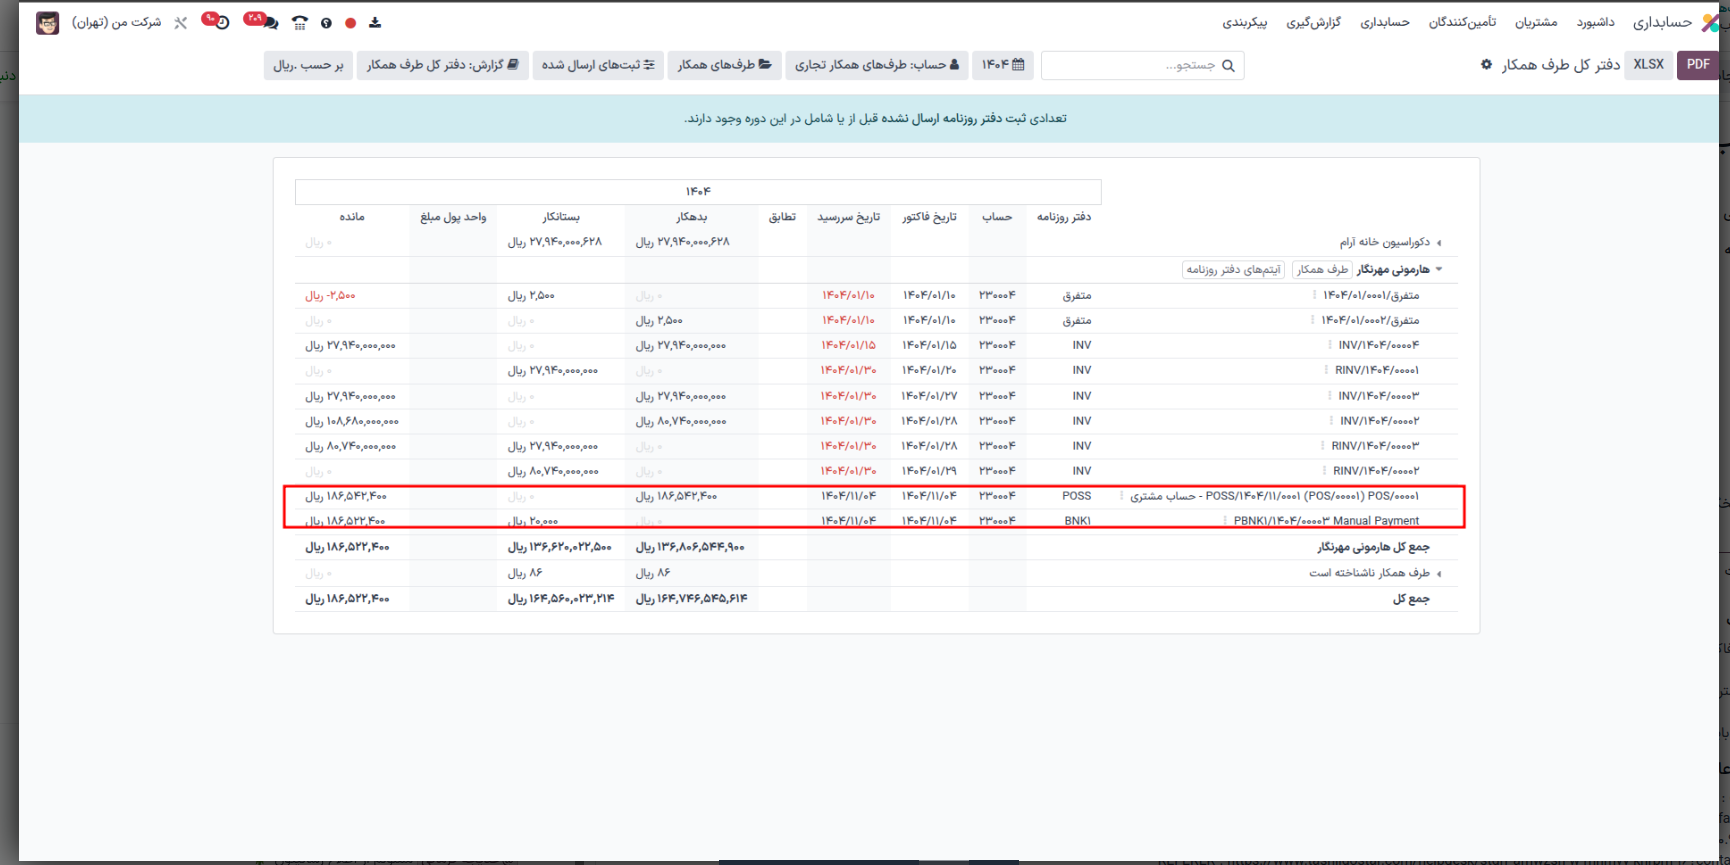Screen dimensions: 1730x865
Task: Click the red record dot icon
Action: click(350, 22)
